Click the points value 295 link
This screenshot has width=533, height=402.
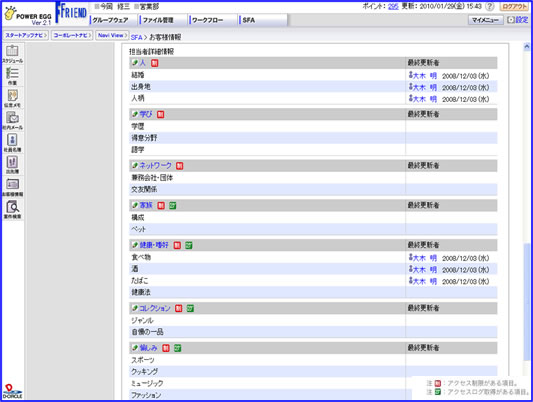(x=393, y=6)
